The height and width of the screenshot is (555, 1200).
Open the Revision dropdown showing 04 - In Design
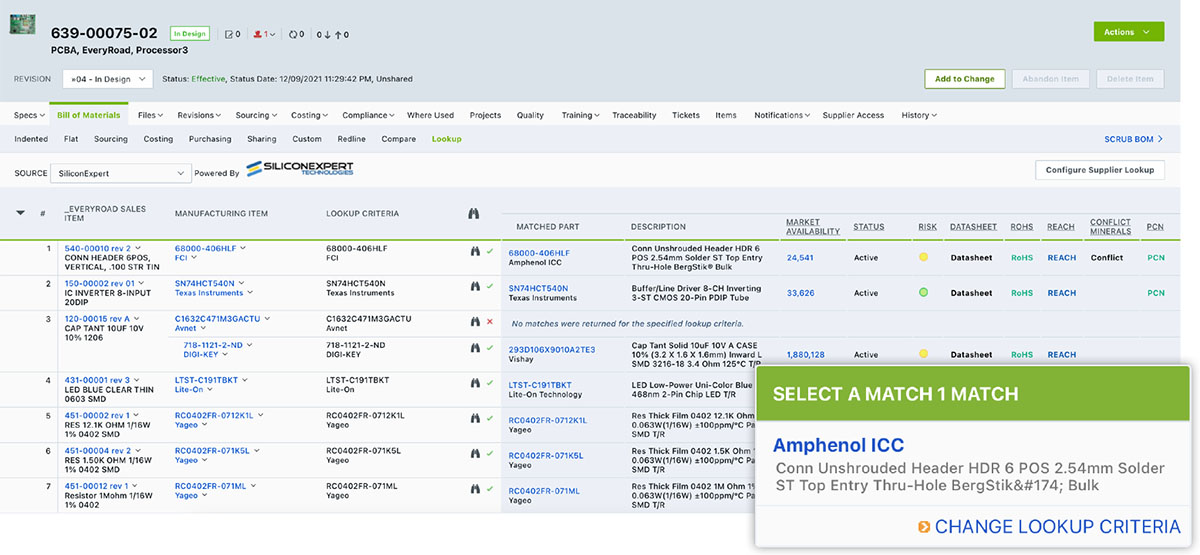point(106,79)
